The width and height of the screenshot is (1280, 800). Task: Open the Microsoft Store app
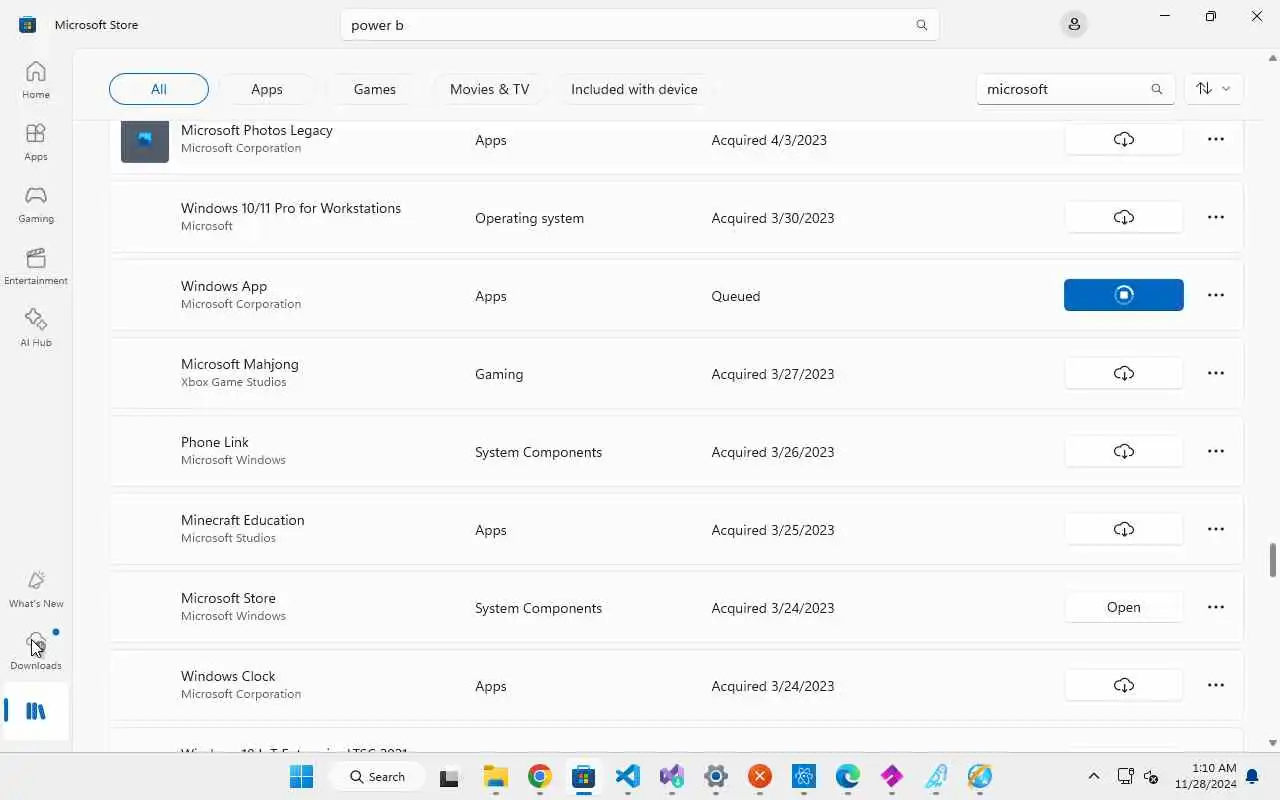click(x=1124, y=607)
